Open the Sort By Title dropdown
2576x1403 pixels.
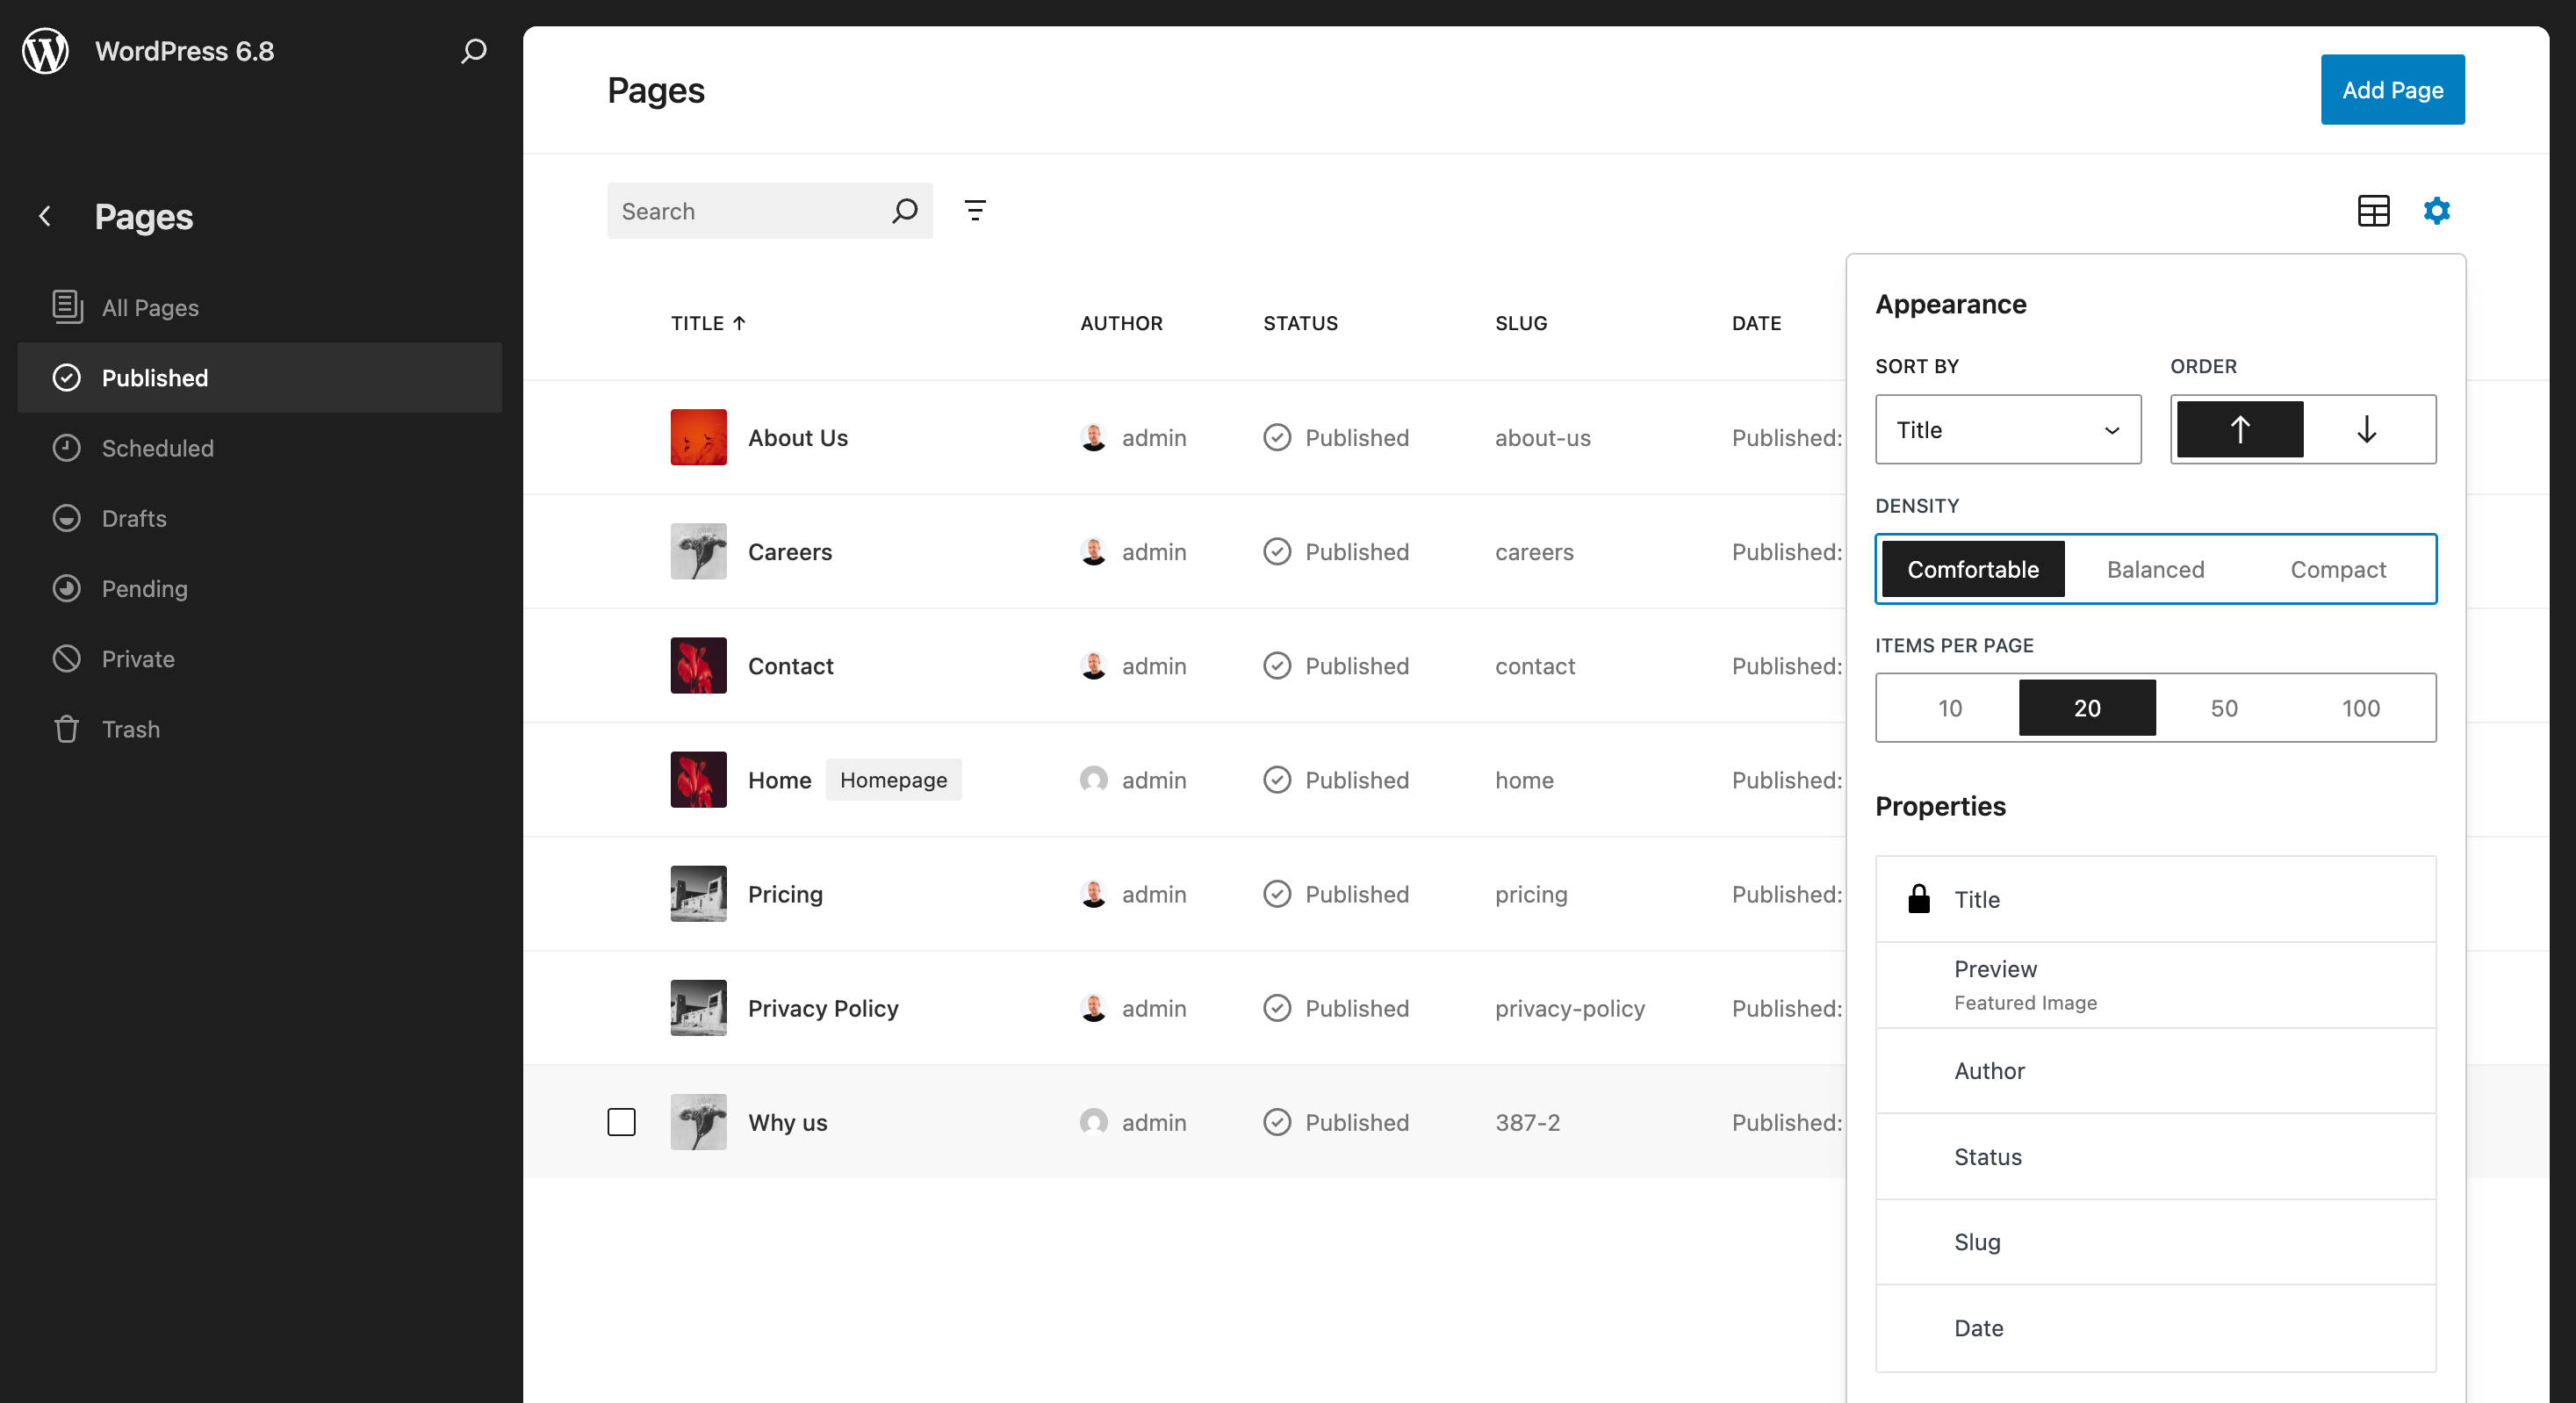click(x=2007, y=429)
